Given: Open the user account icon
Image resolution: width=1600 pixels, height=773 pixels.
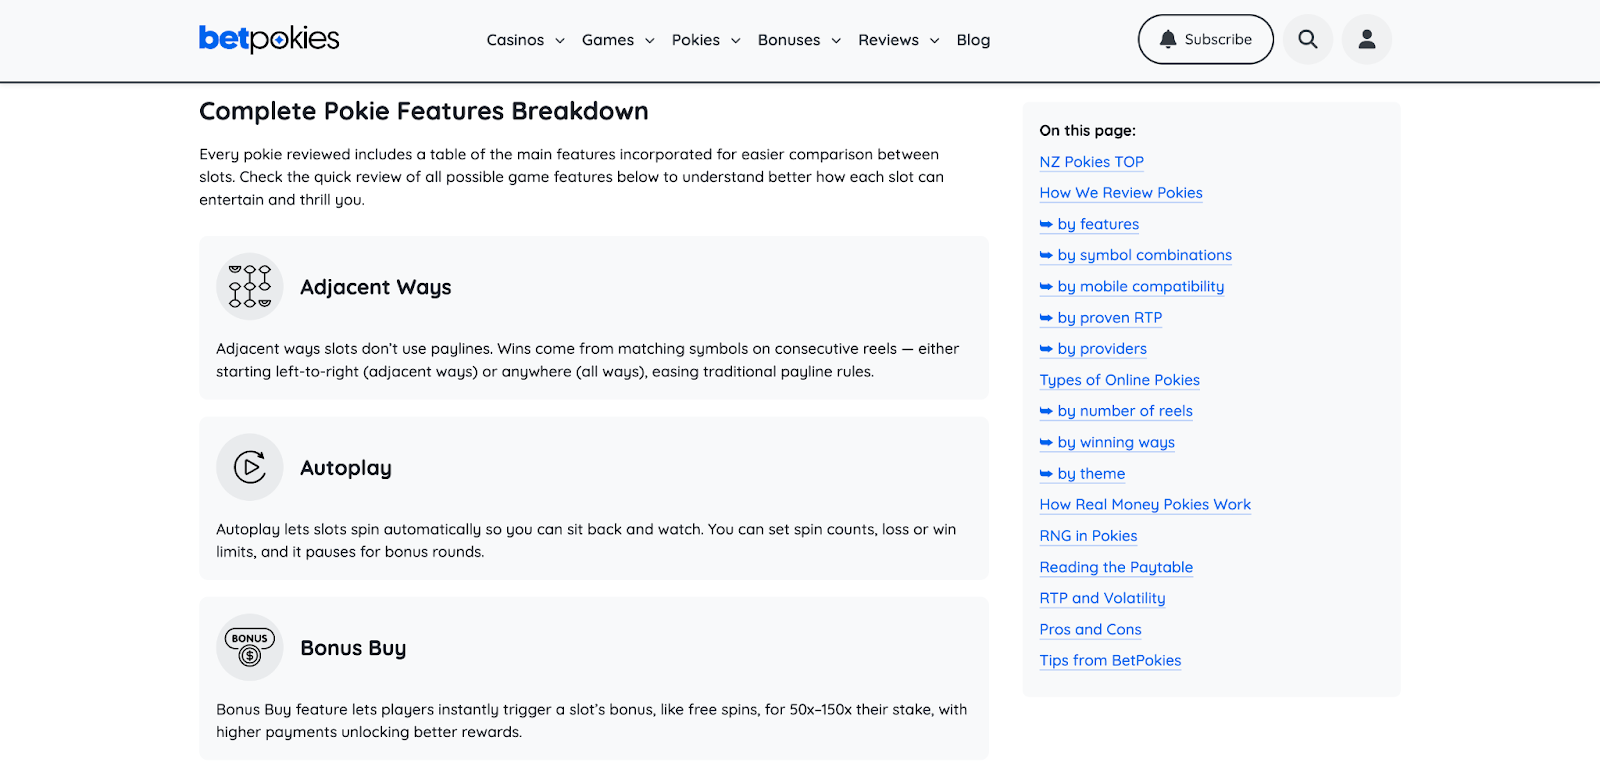Looking at the screenshot, I should 1366,40.
